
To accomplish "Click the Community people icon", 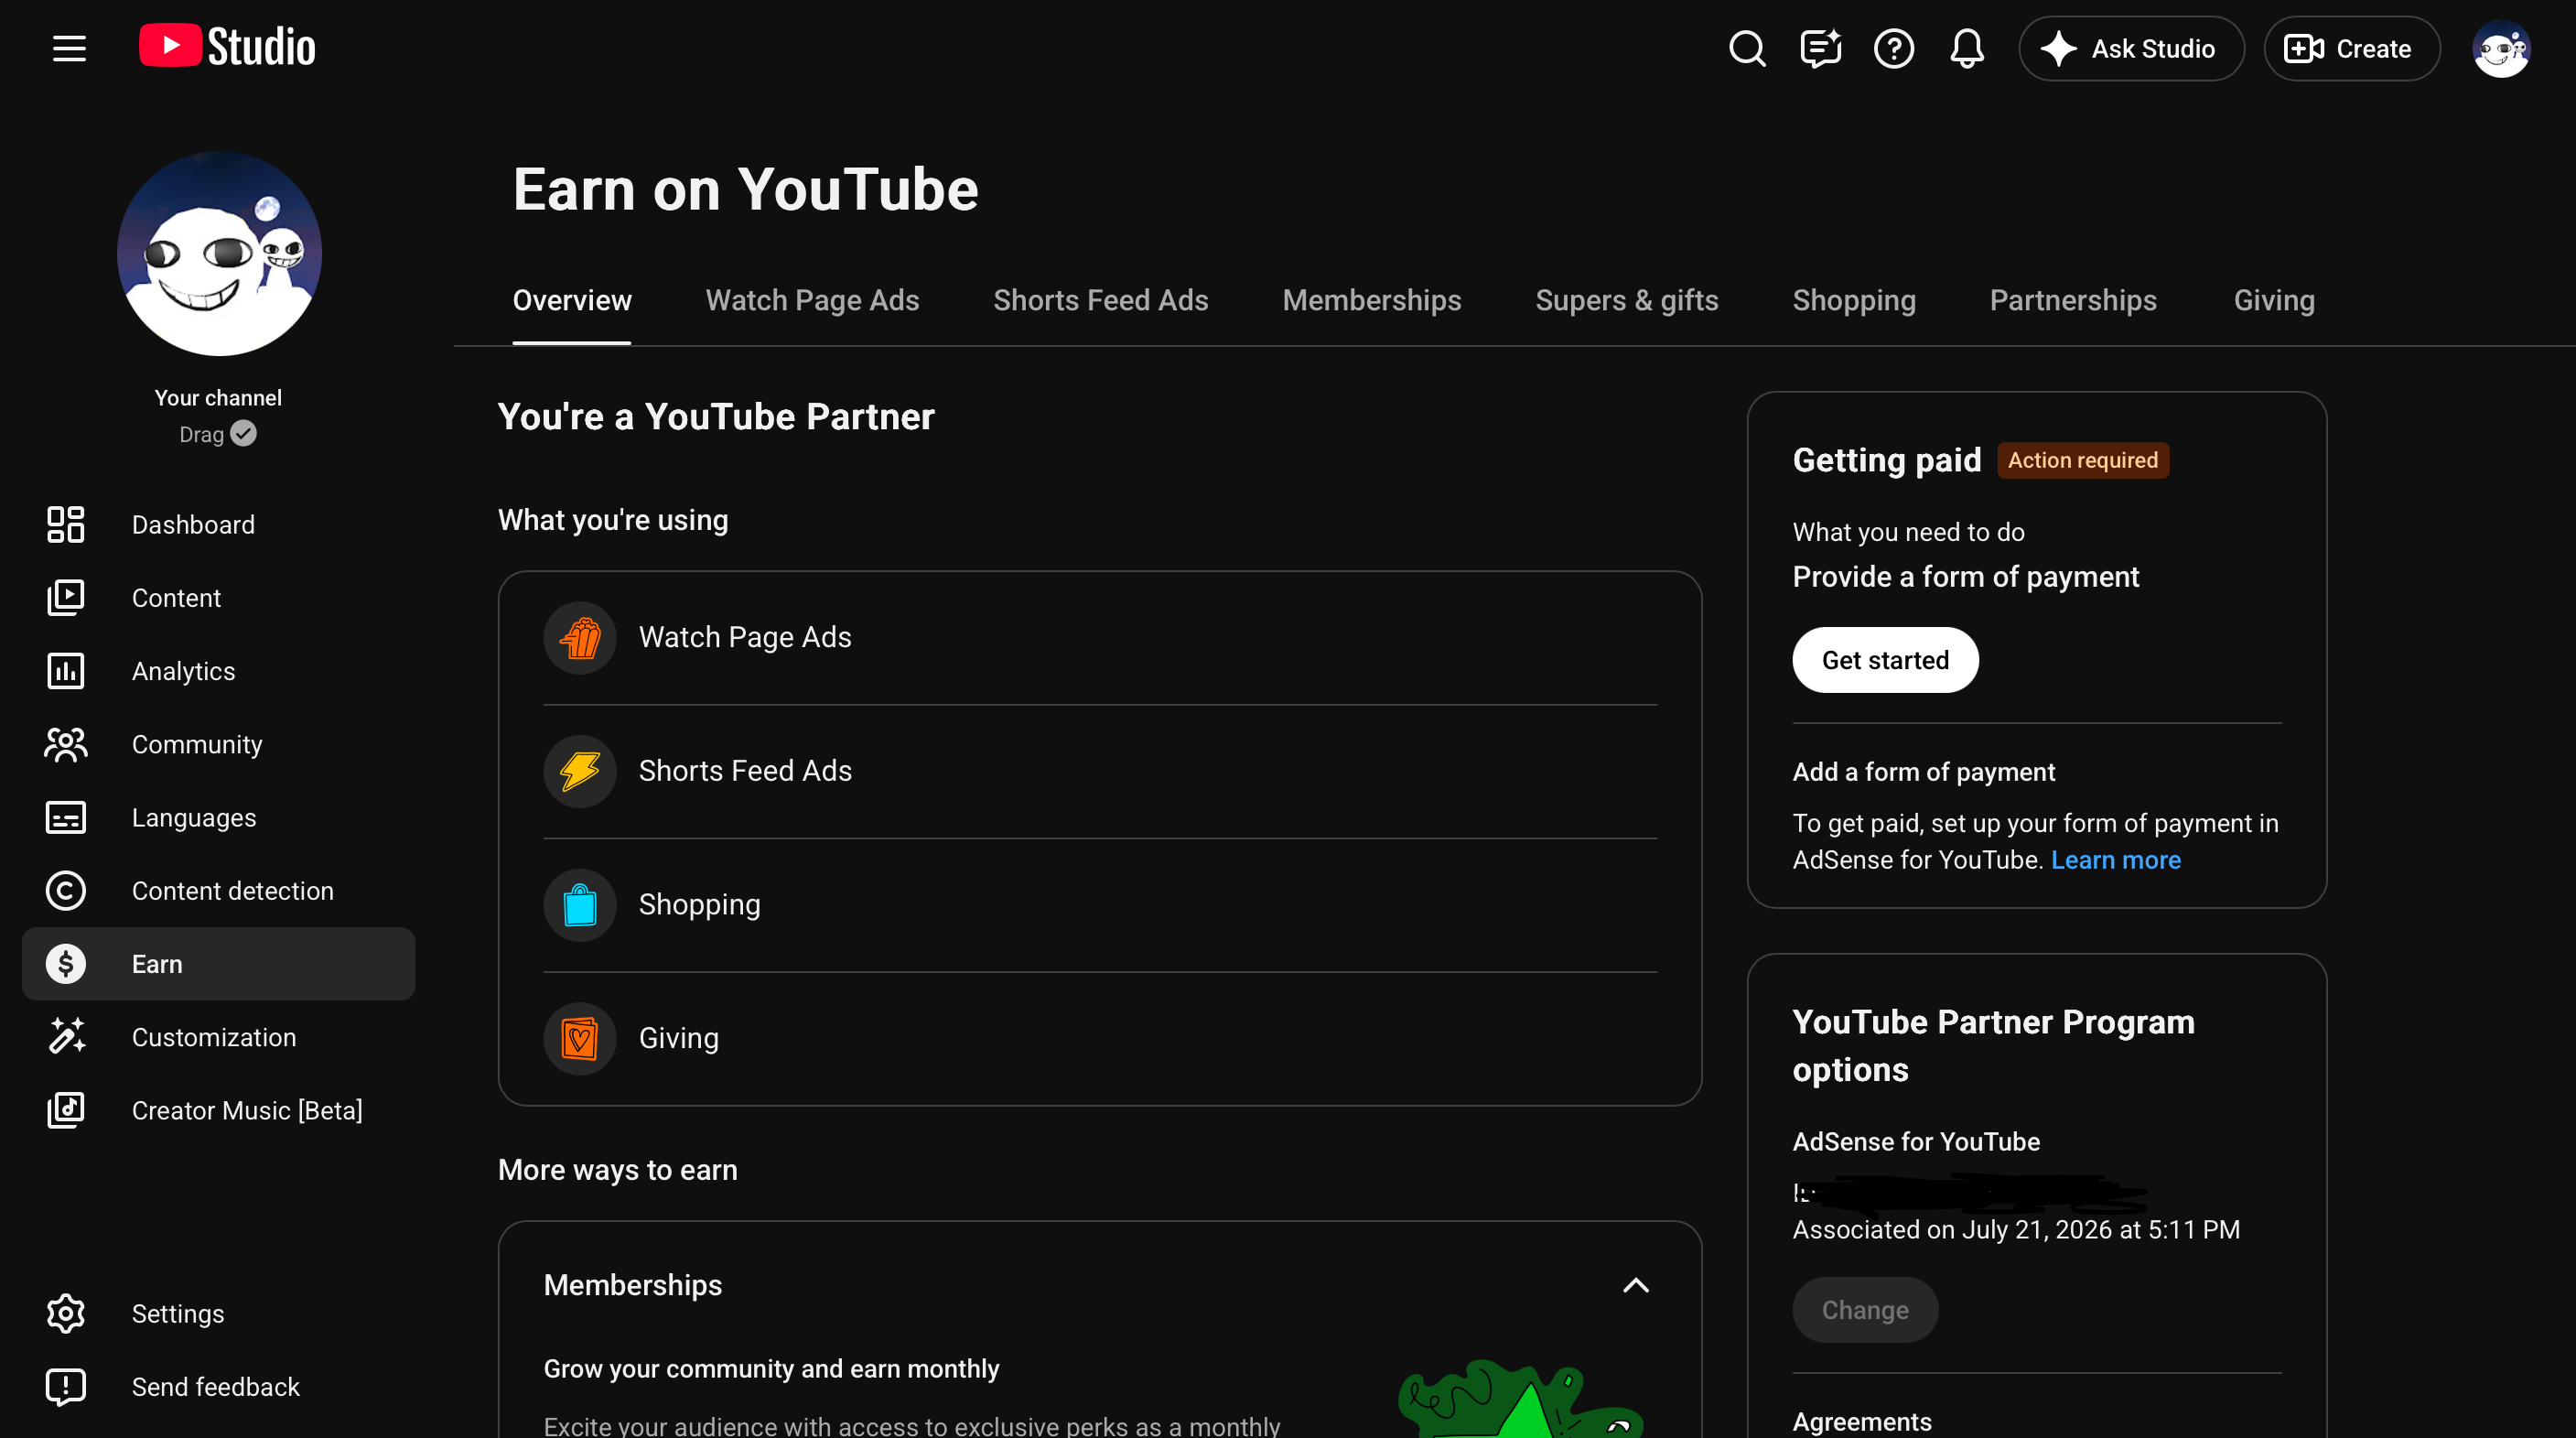I will pyautogui.click(x=66, y=744).
